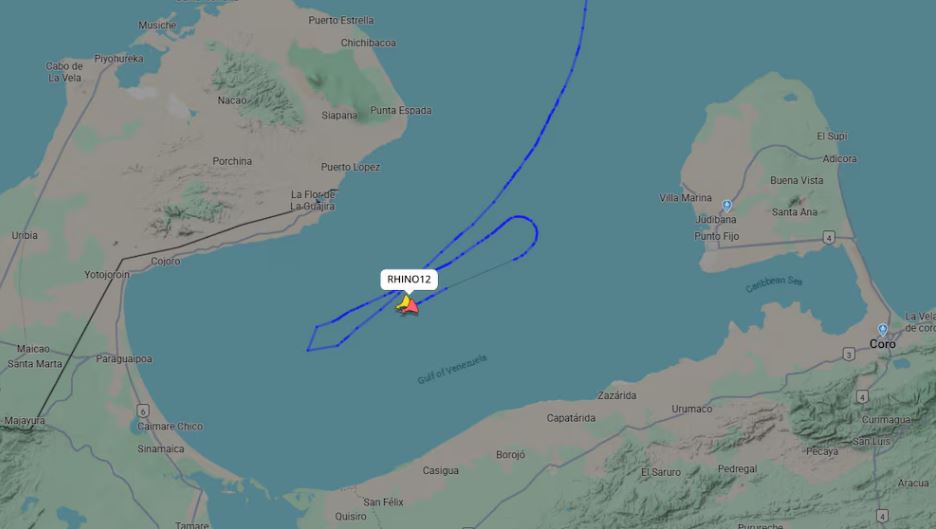
Task: Open the RHINO12 callsign label
Action: pos(409,279)
